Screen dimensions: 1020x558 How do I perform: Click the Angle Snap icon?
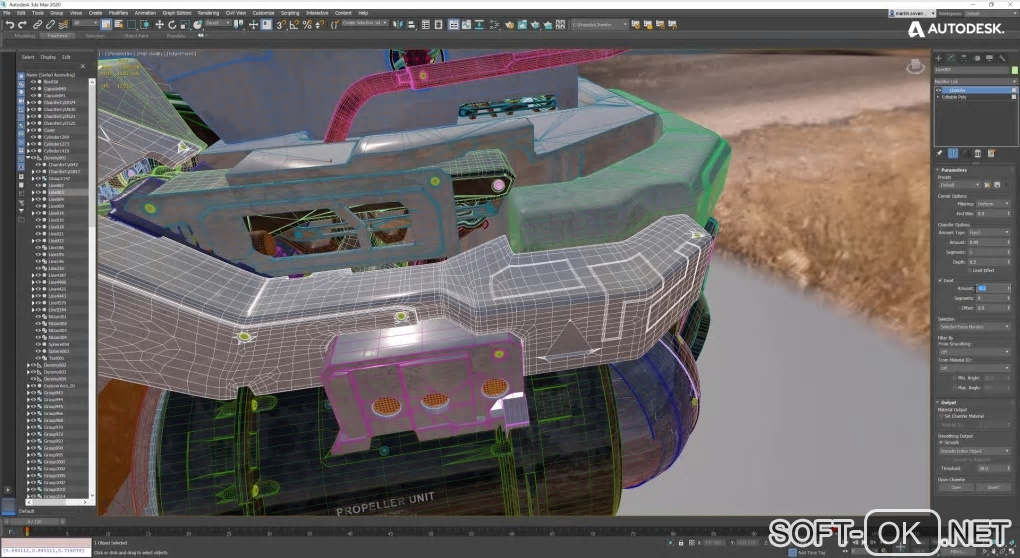294,25
